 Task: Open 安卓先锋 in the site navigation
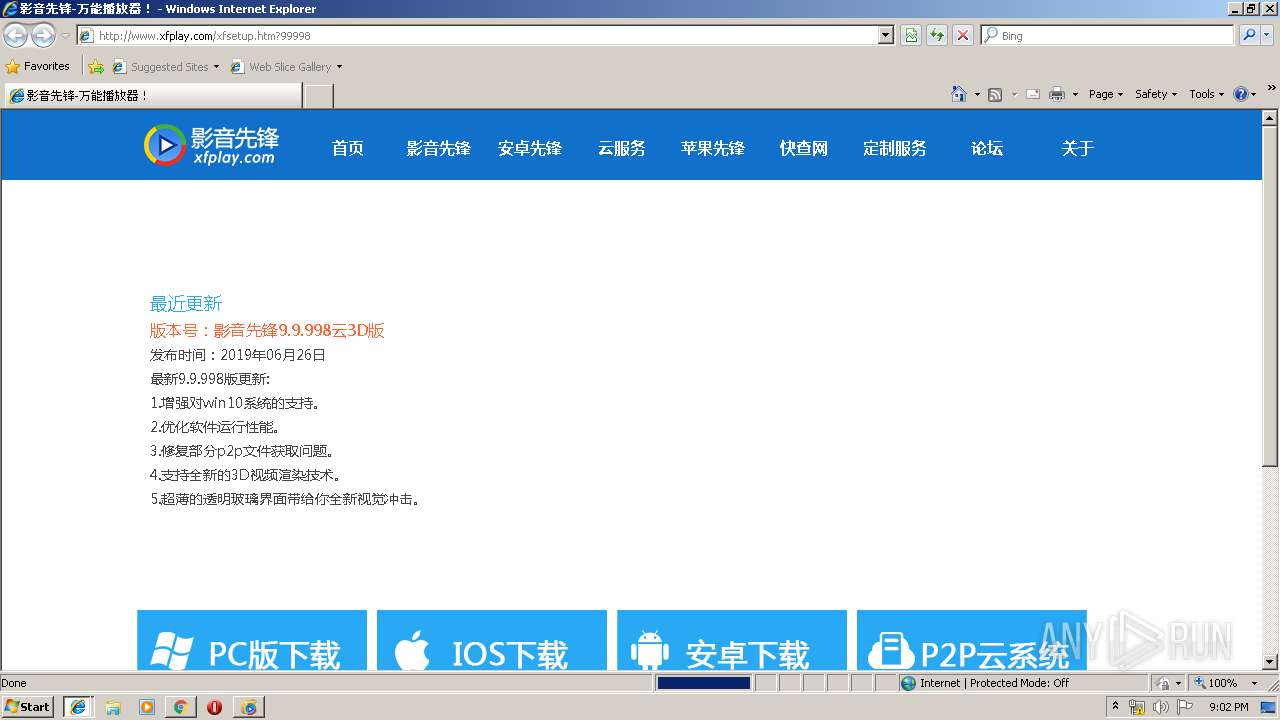530,148
